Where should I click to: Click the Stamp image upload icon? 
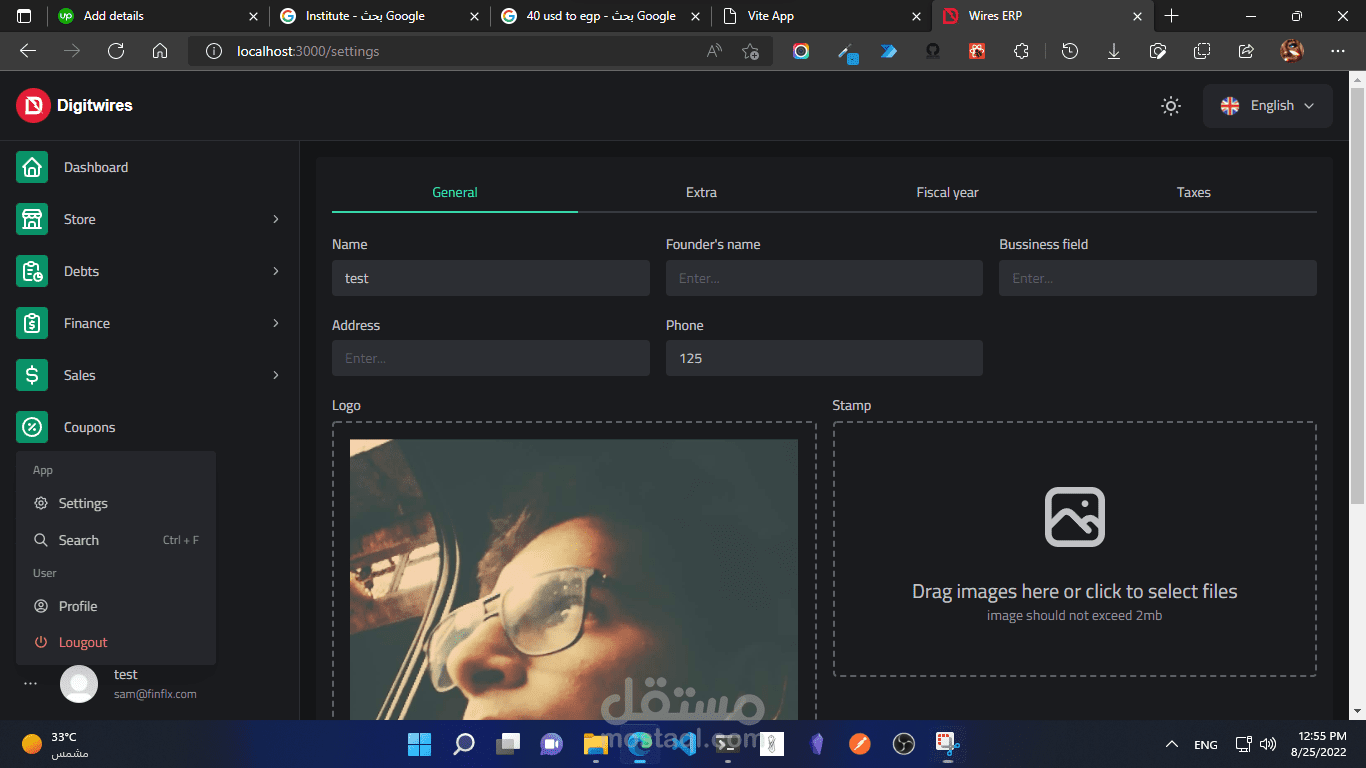(1075, 517)
